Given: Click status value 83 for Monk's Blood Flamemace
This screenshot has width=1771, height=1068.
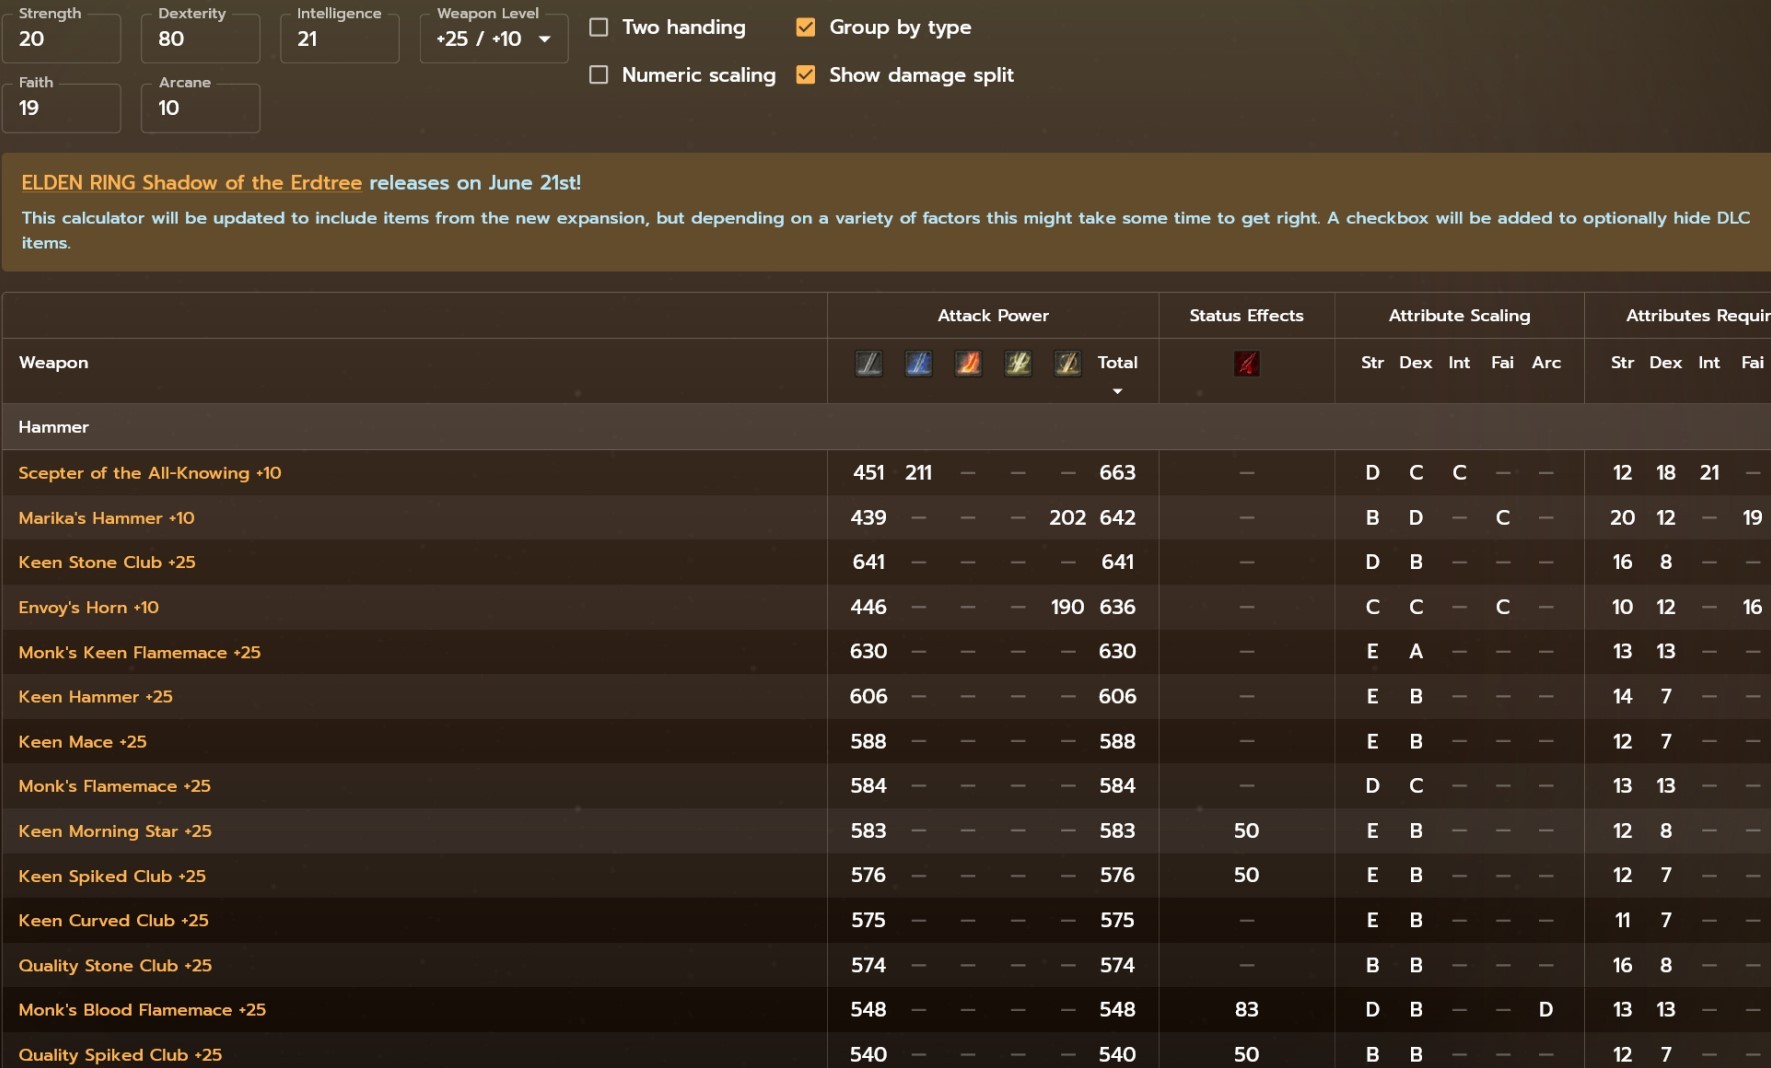Looking at the screenshot, I should pos(1246,1010).
